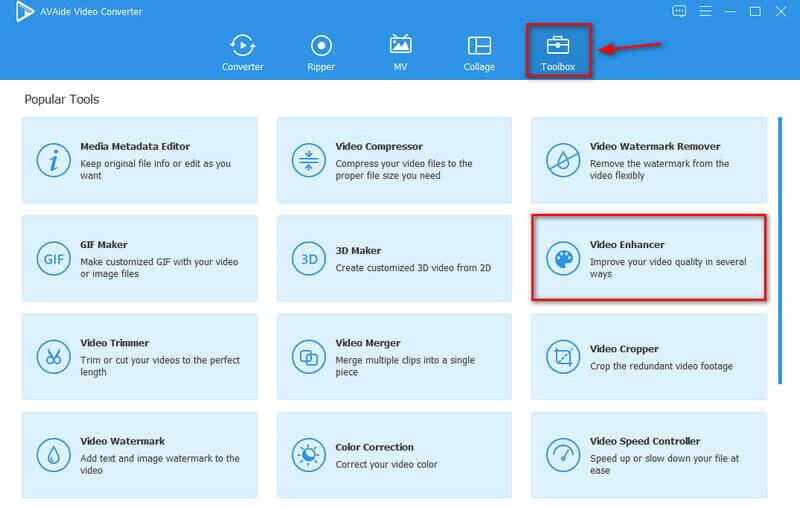Screen dimensions: 800x508
Task: Launch Video Compressor tool title
Action: 379,146
